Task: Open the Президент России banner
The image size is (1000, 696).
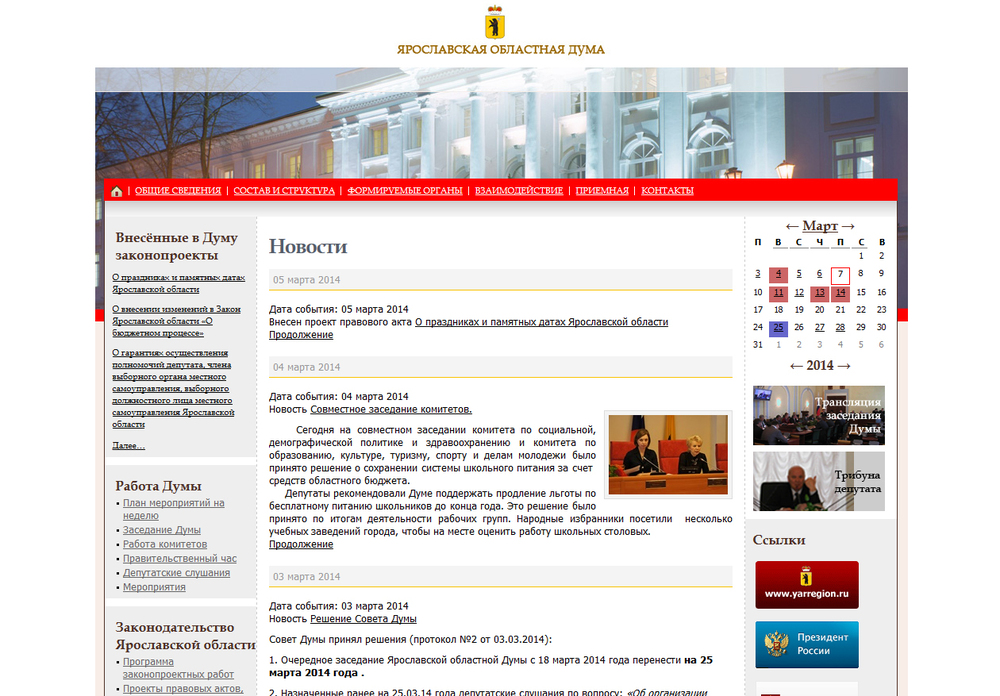Action: click(x=807, y=644)
